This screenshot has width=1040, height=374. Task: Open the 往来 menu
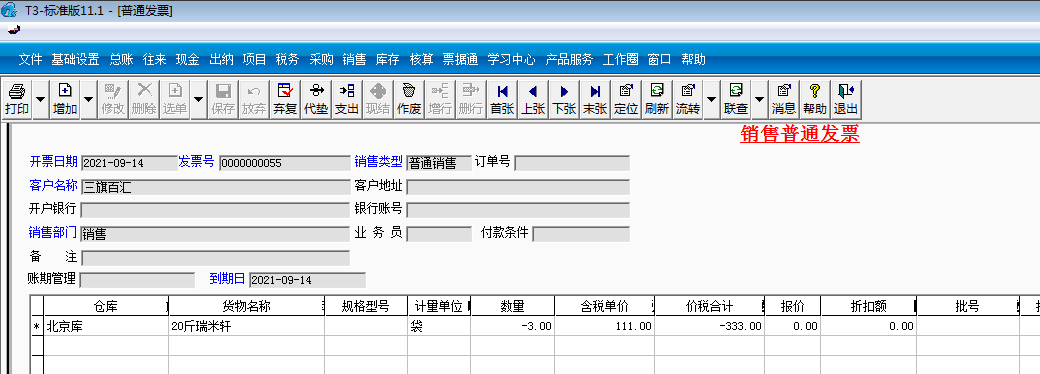(155, 60)
